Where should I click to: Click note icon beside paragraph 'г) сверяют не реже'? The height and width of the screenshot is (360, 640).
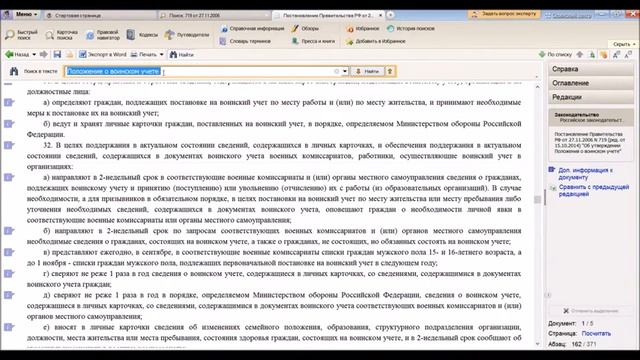click(x=9, y=274)
